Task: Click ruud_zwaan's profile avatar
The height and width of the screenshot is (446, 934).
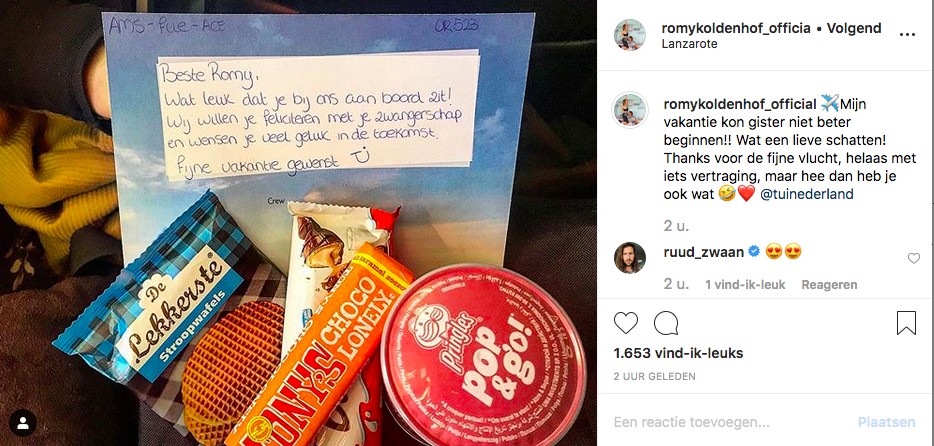Action: tap(630, 258)
